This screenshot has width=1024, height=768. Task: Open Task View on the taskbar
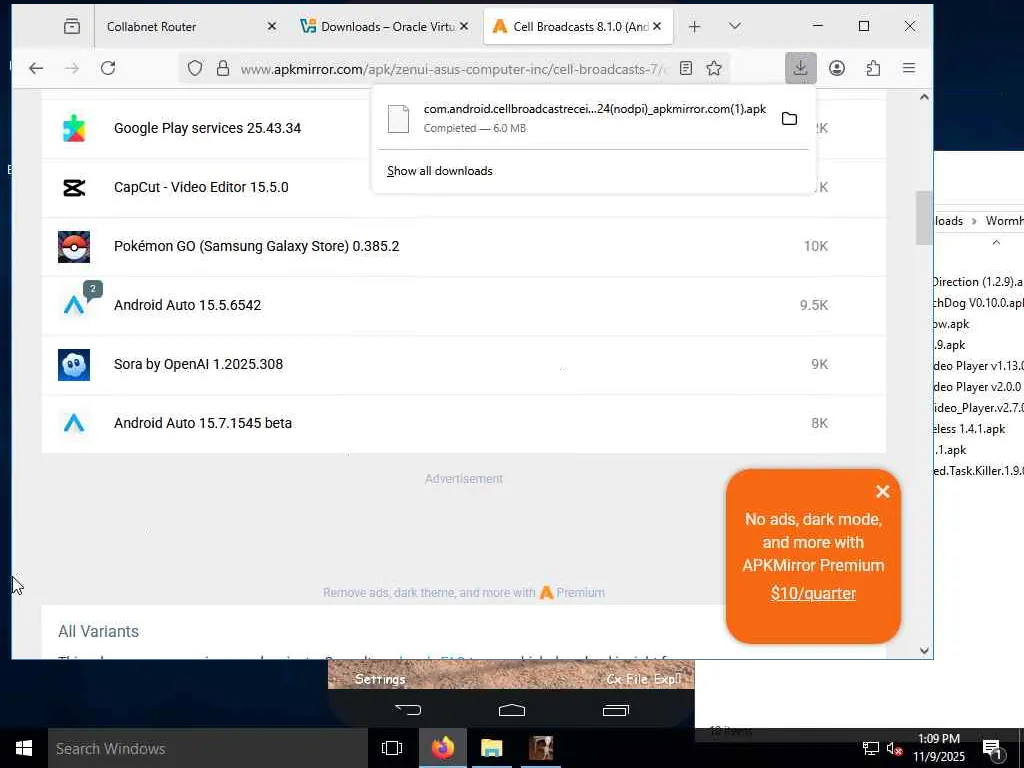(x=392, y=748)
